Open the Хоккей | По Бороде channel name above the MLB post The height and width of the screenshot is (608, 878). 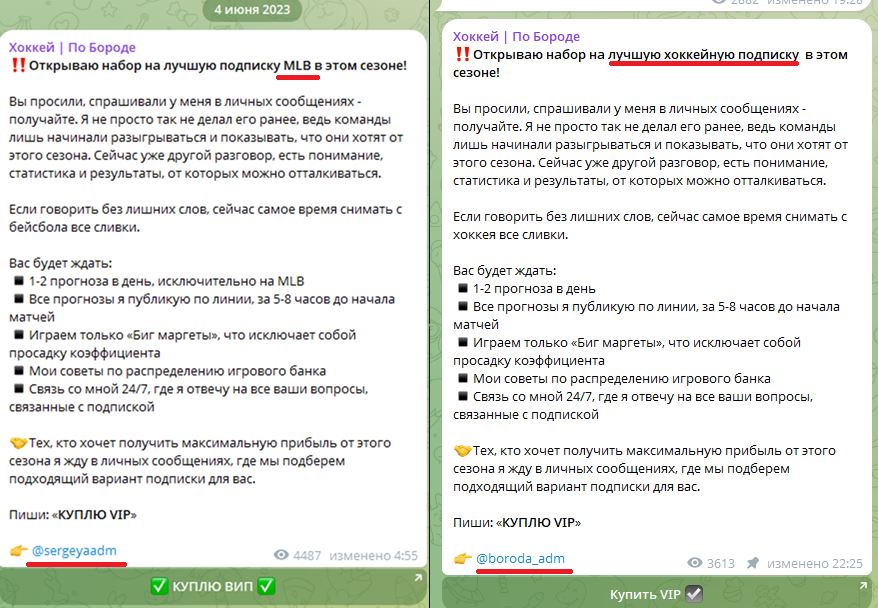point(72,47)
